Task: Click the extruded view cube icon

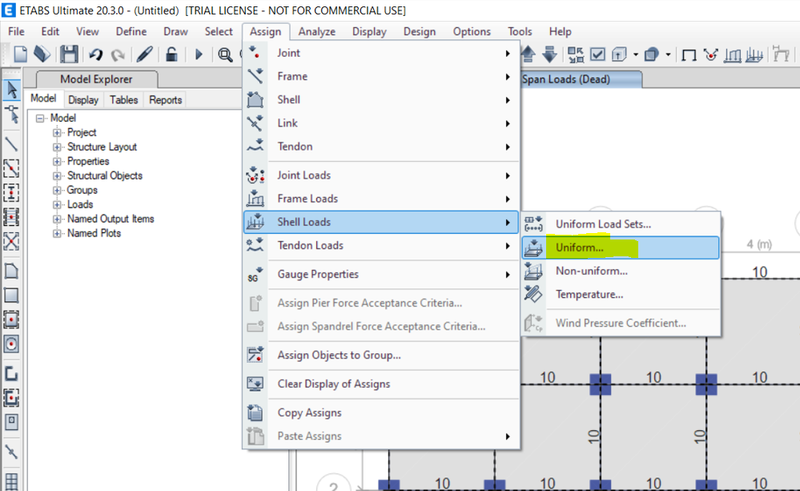Action: (619, 54)
